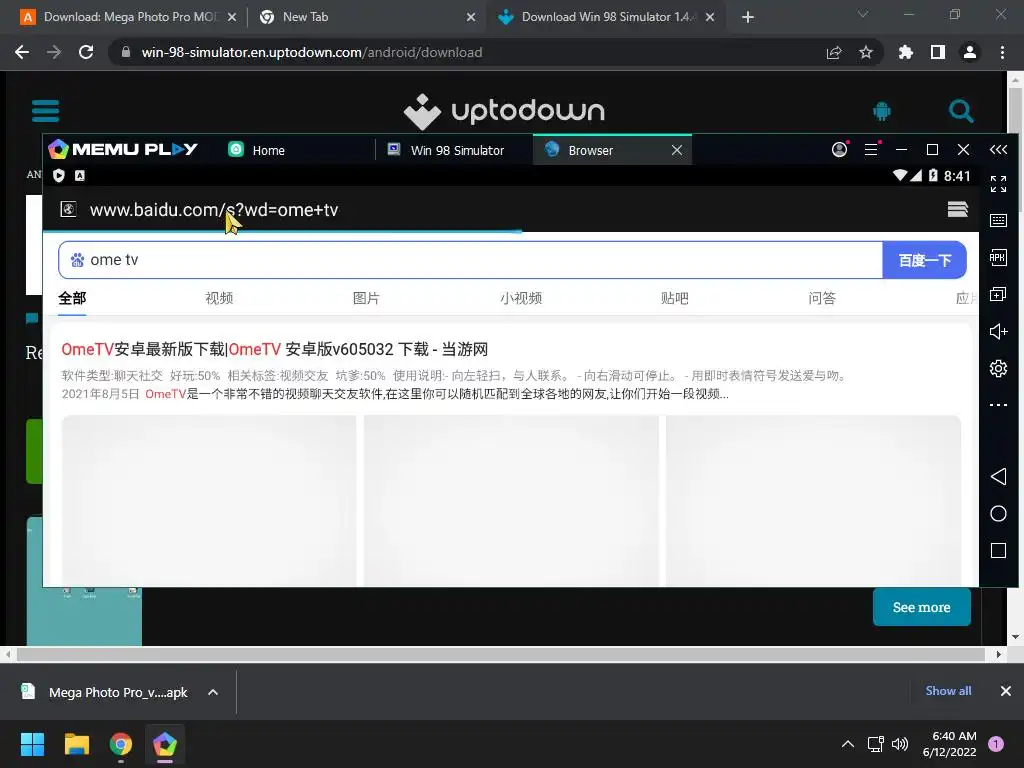Click the Chrome horizontal scrollbar
Viewport: 1024px width, 768px height.
point(501,654)
